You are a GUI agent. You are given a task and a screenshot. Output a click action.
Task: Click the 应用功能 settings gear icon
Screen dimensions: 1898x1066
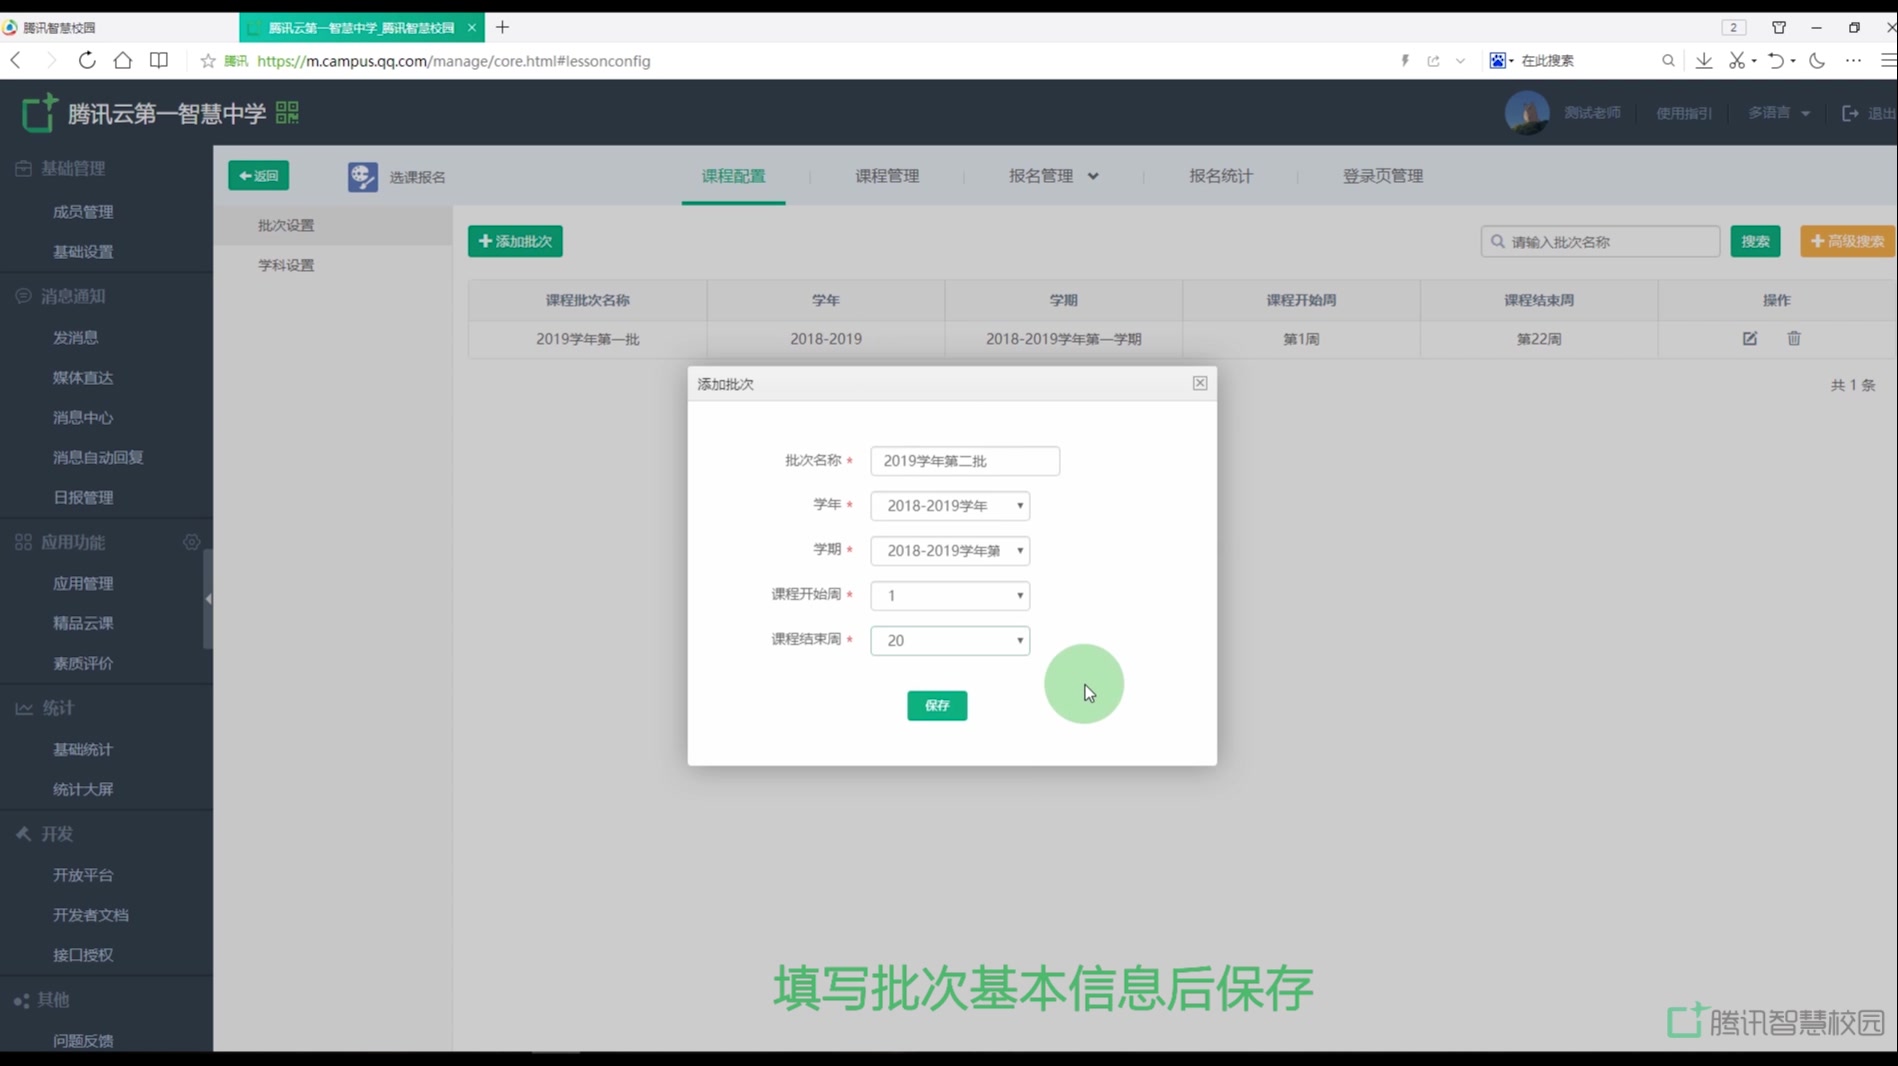pyautogui.click(x=191, y=542)
